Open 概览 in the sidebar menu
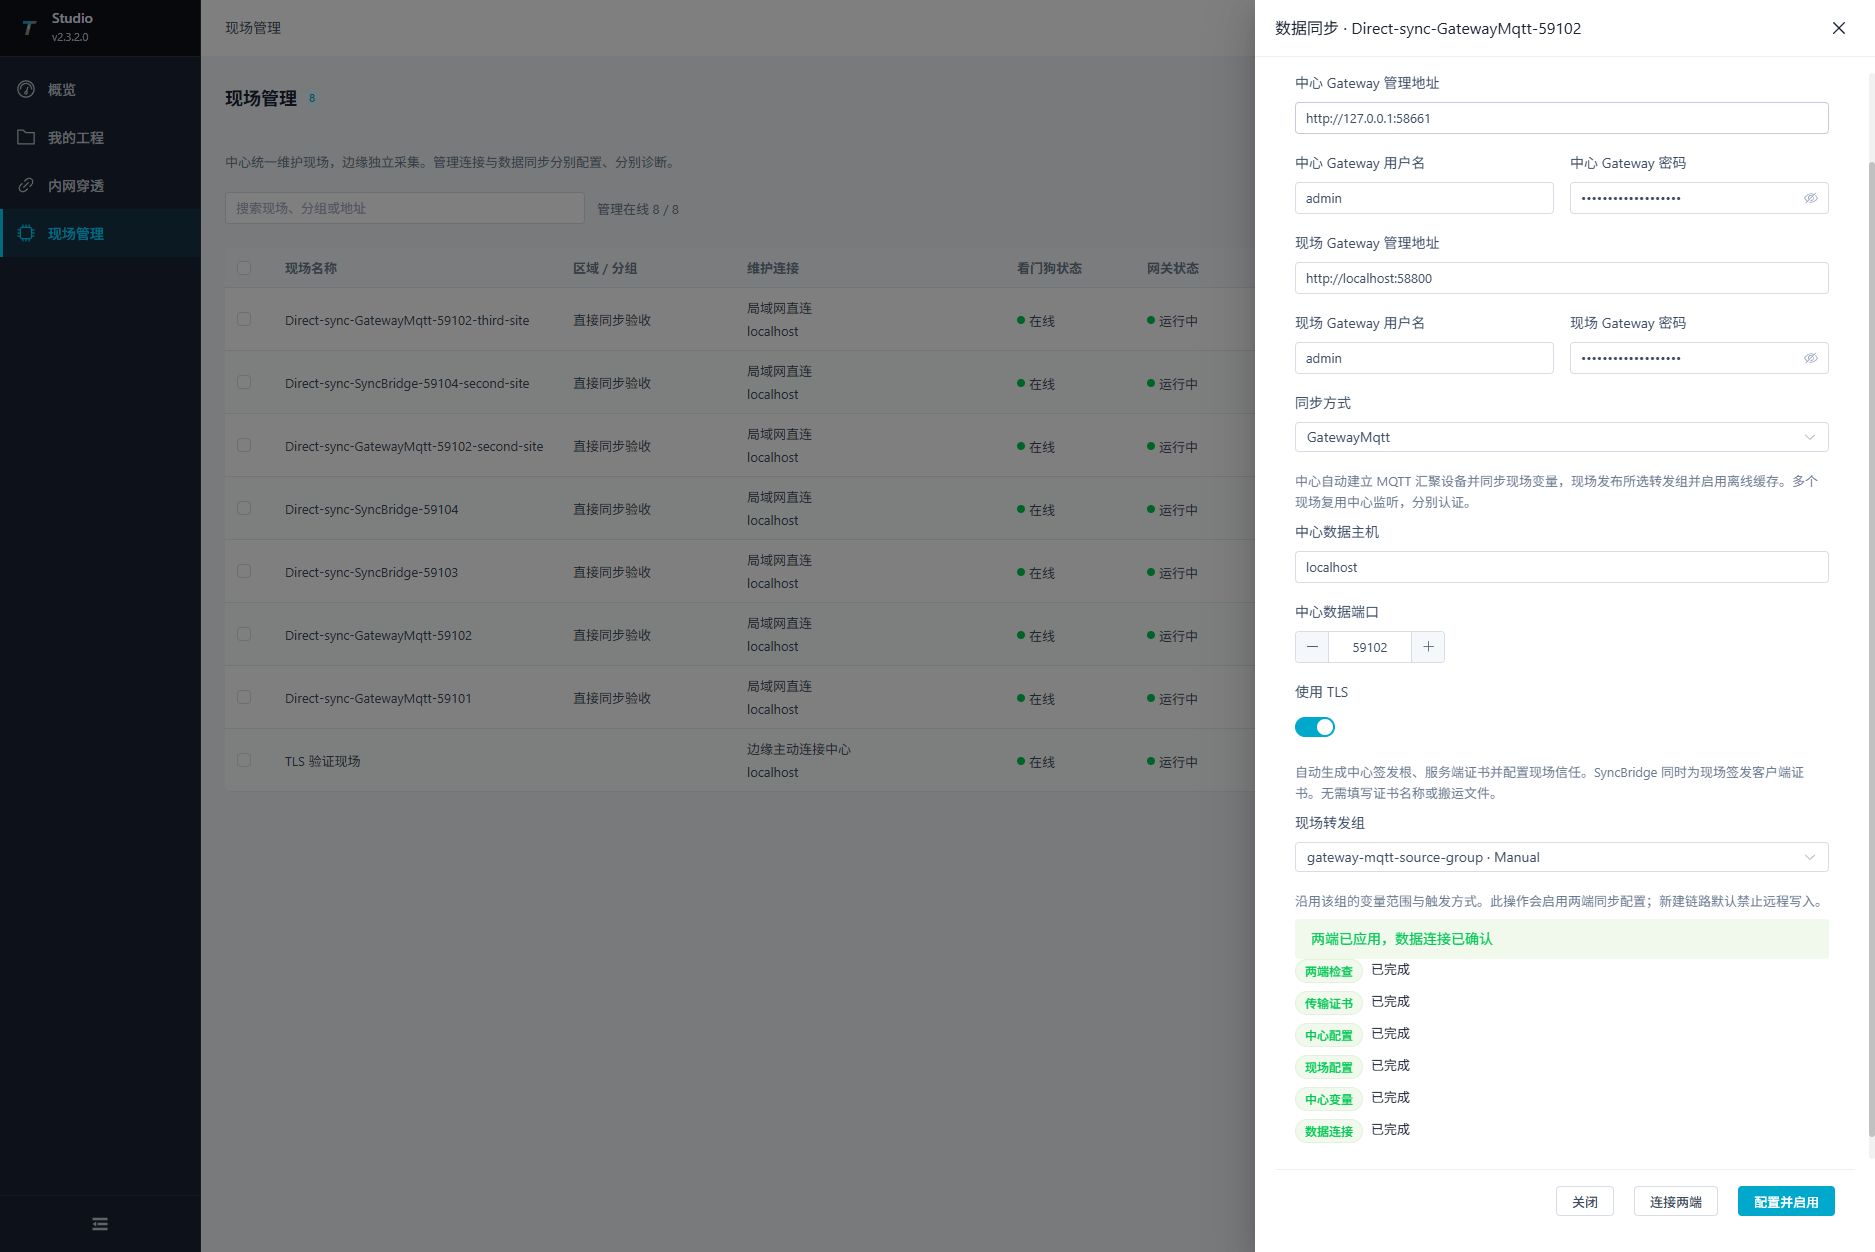 [x=100, y=89]
